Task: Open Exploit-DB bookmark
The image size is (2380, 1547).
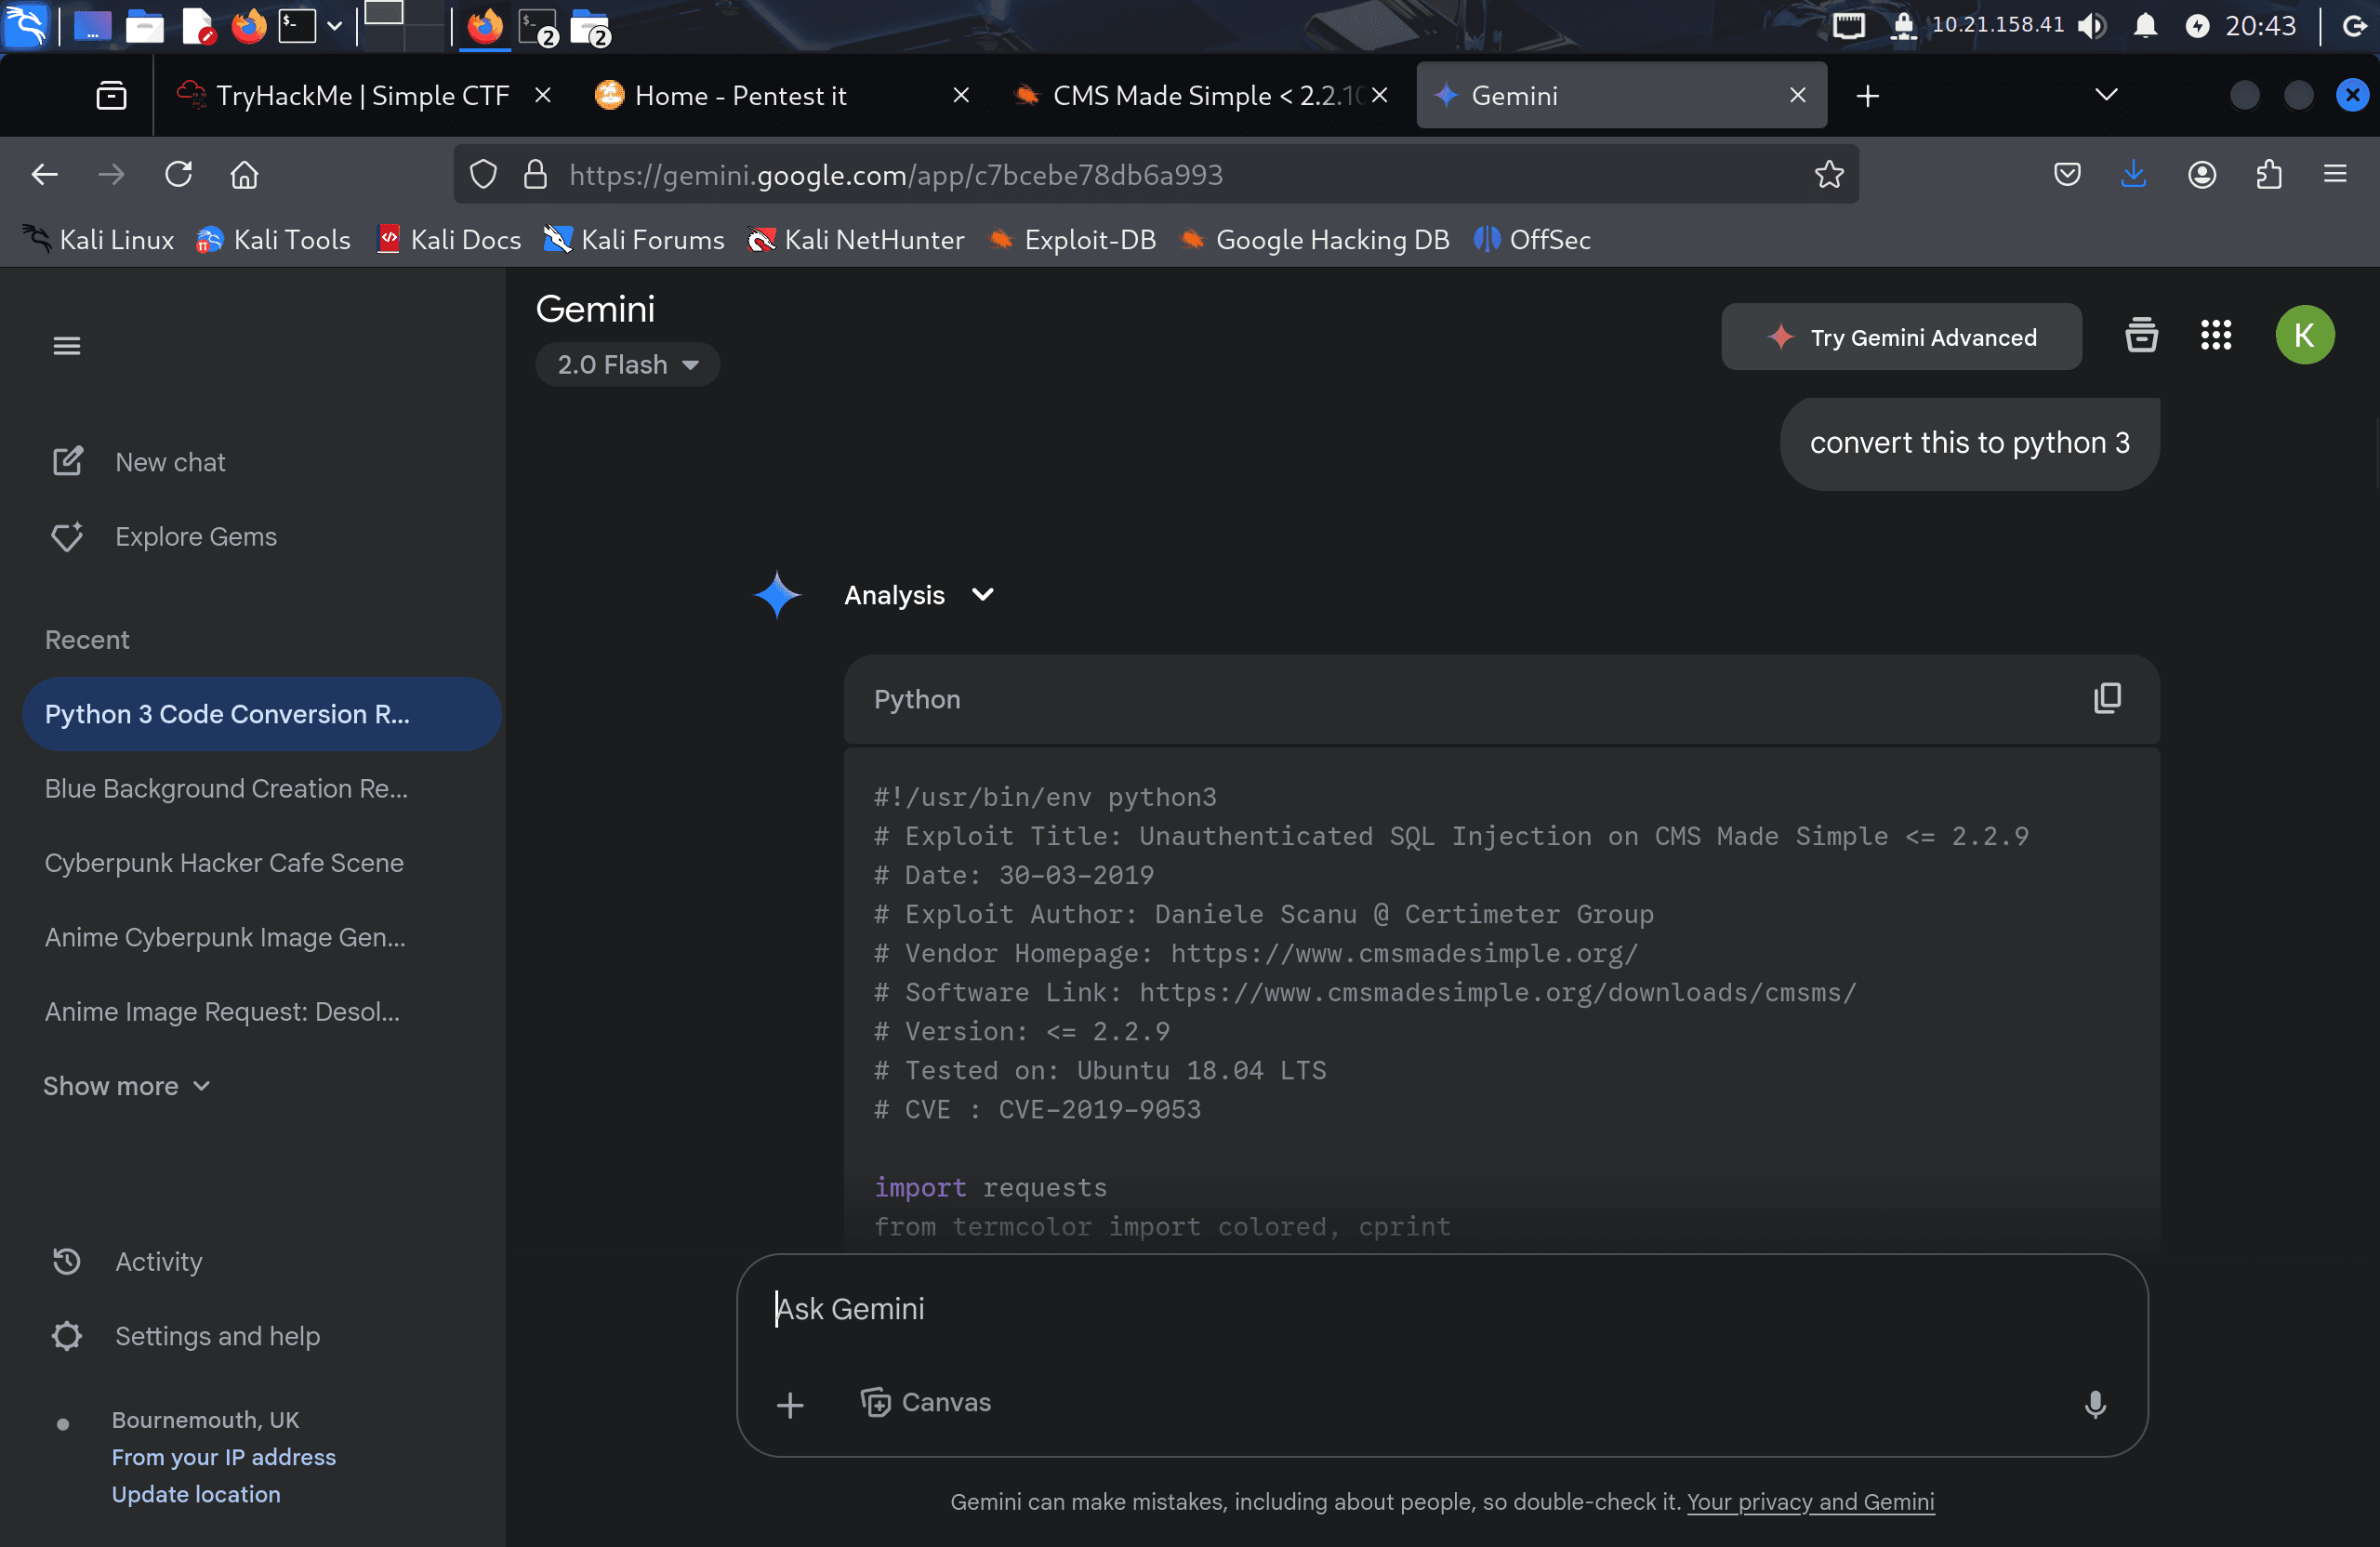Action: tap(1072, 240)
